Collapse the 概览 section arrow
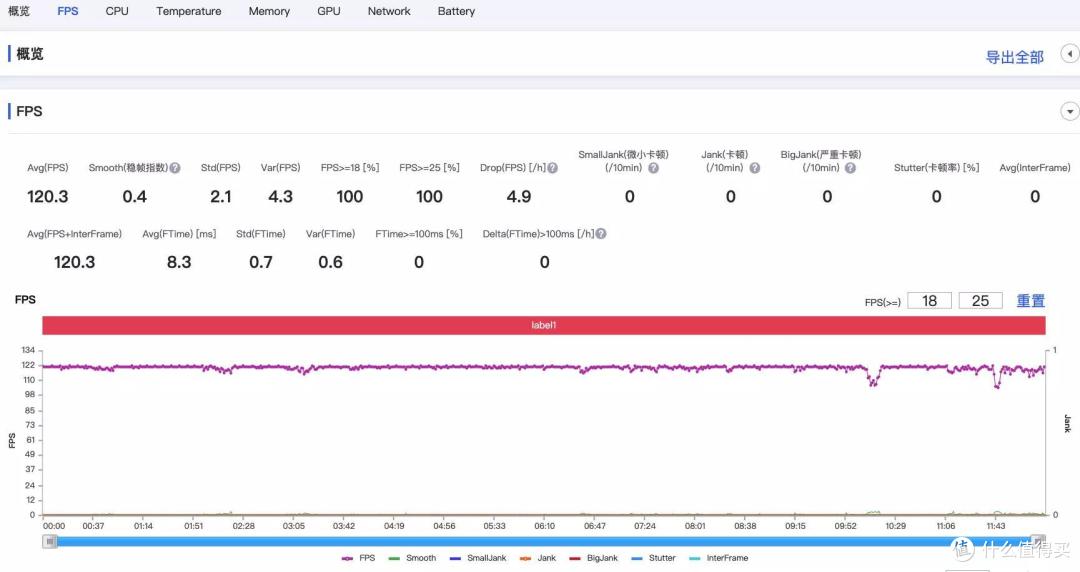 click(x=1069, y=54)
